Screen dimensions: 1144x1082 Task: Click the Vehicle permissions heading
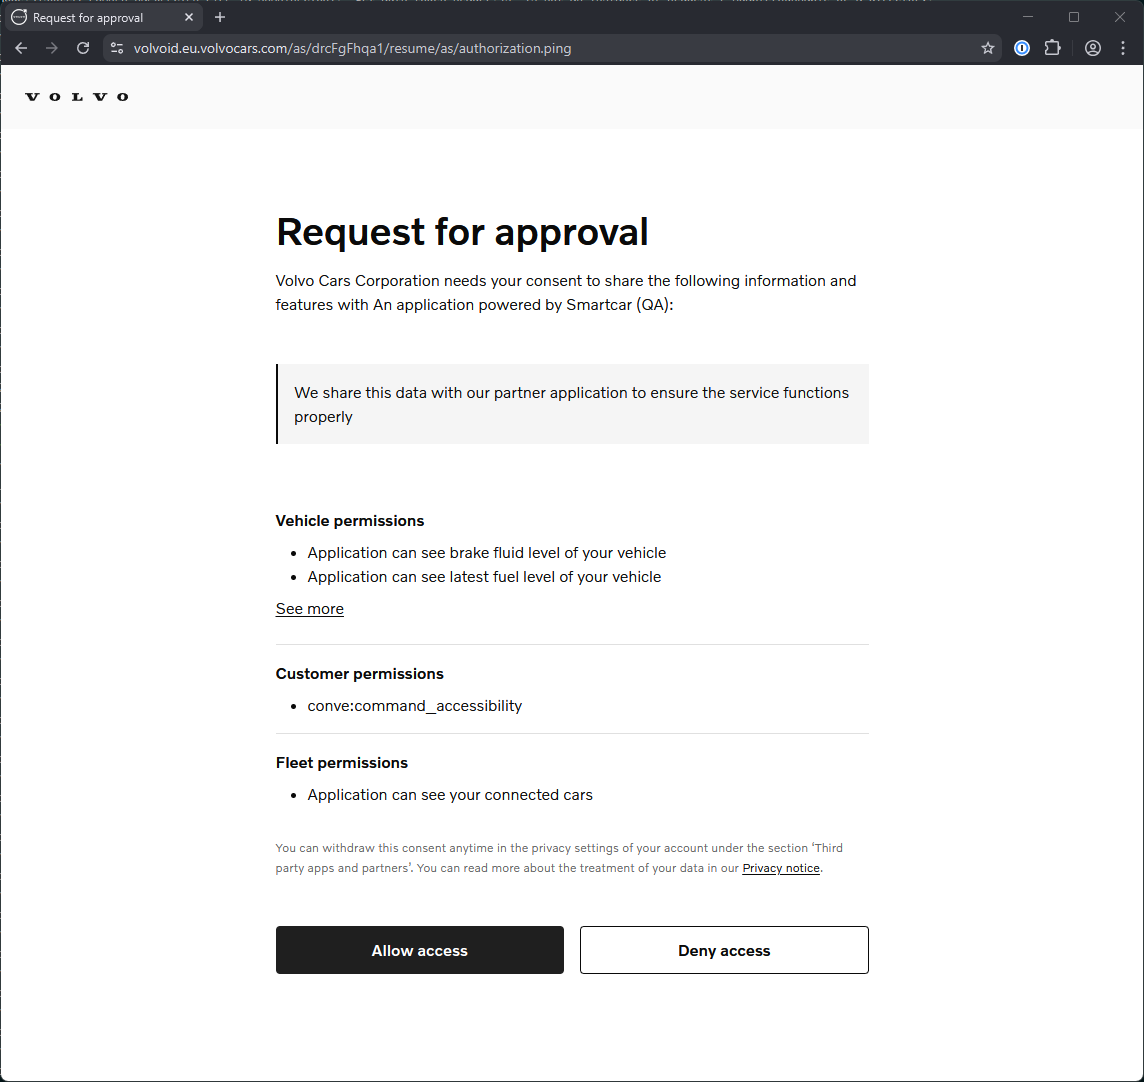(349, 521)
